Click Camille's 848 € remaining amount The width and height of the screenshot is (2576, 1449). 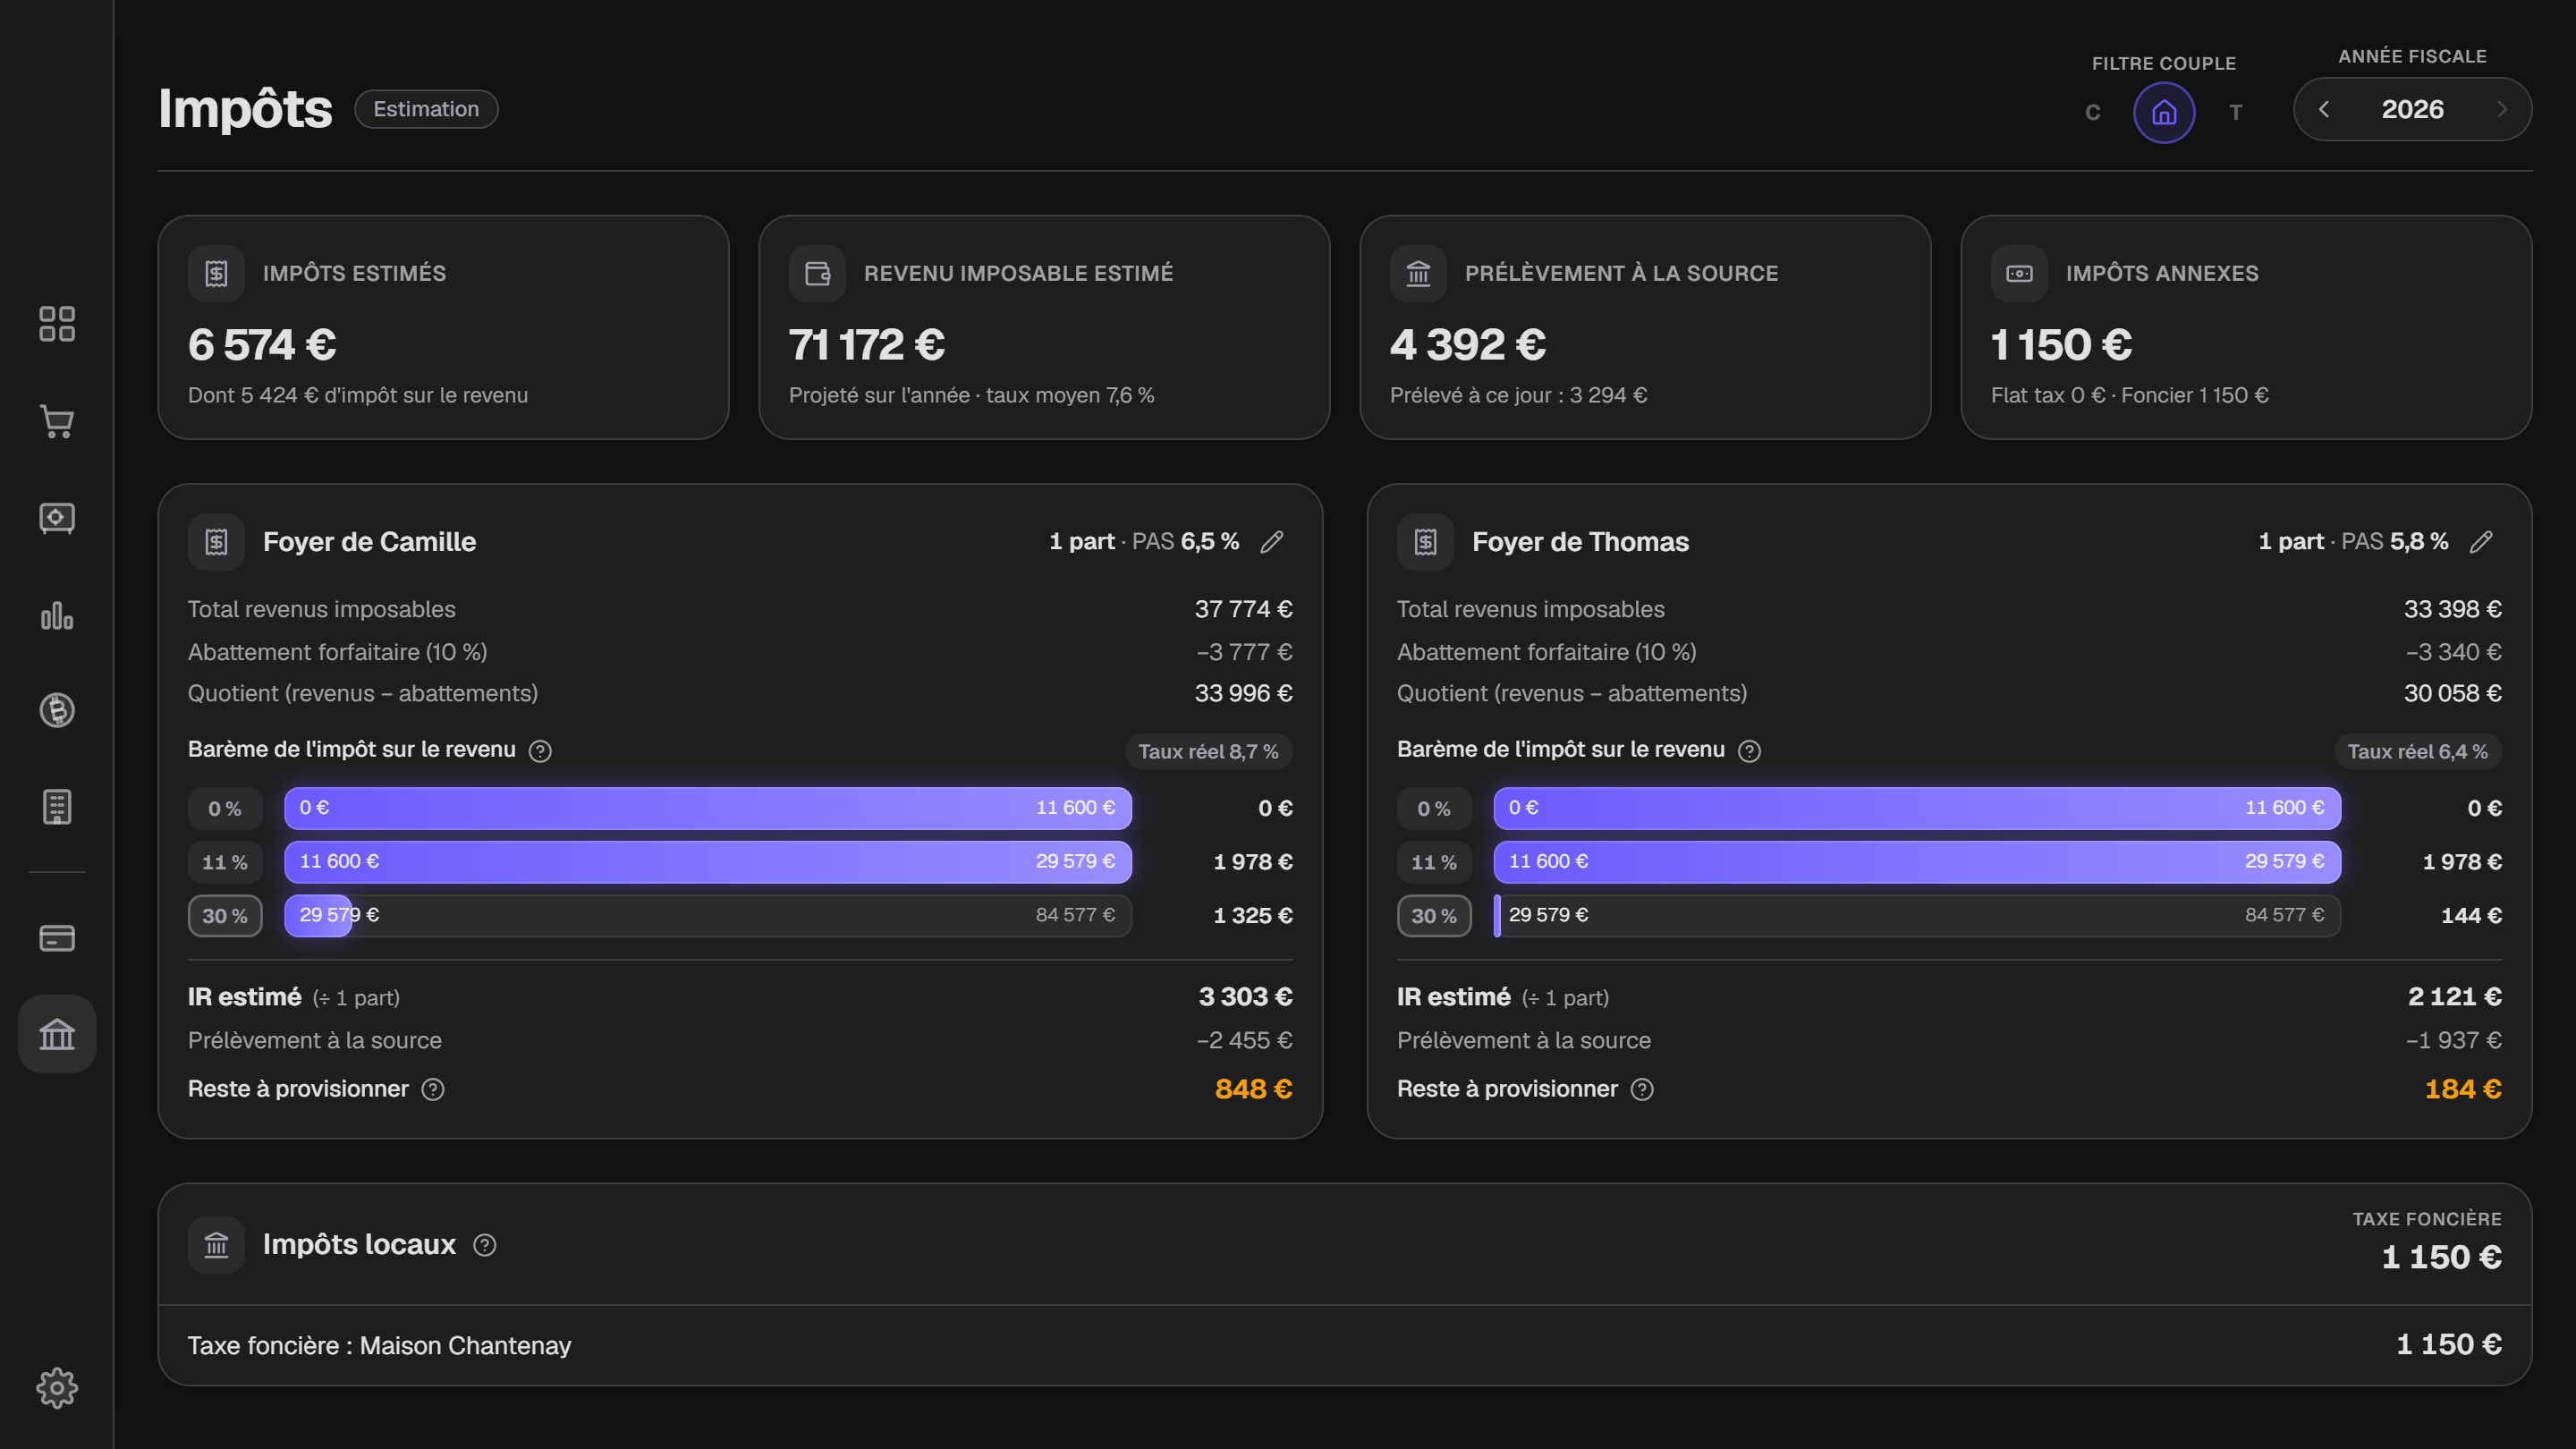pyautogui.click(x=1253, y=1090)
